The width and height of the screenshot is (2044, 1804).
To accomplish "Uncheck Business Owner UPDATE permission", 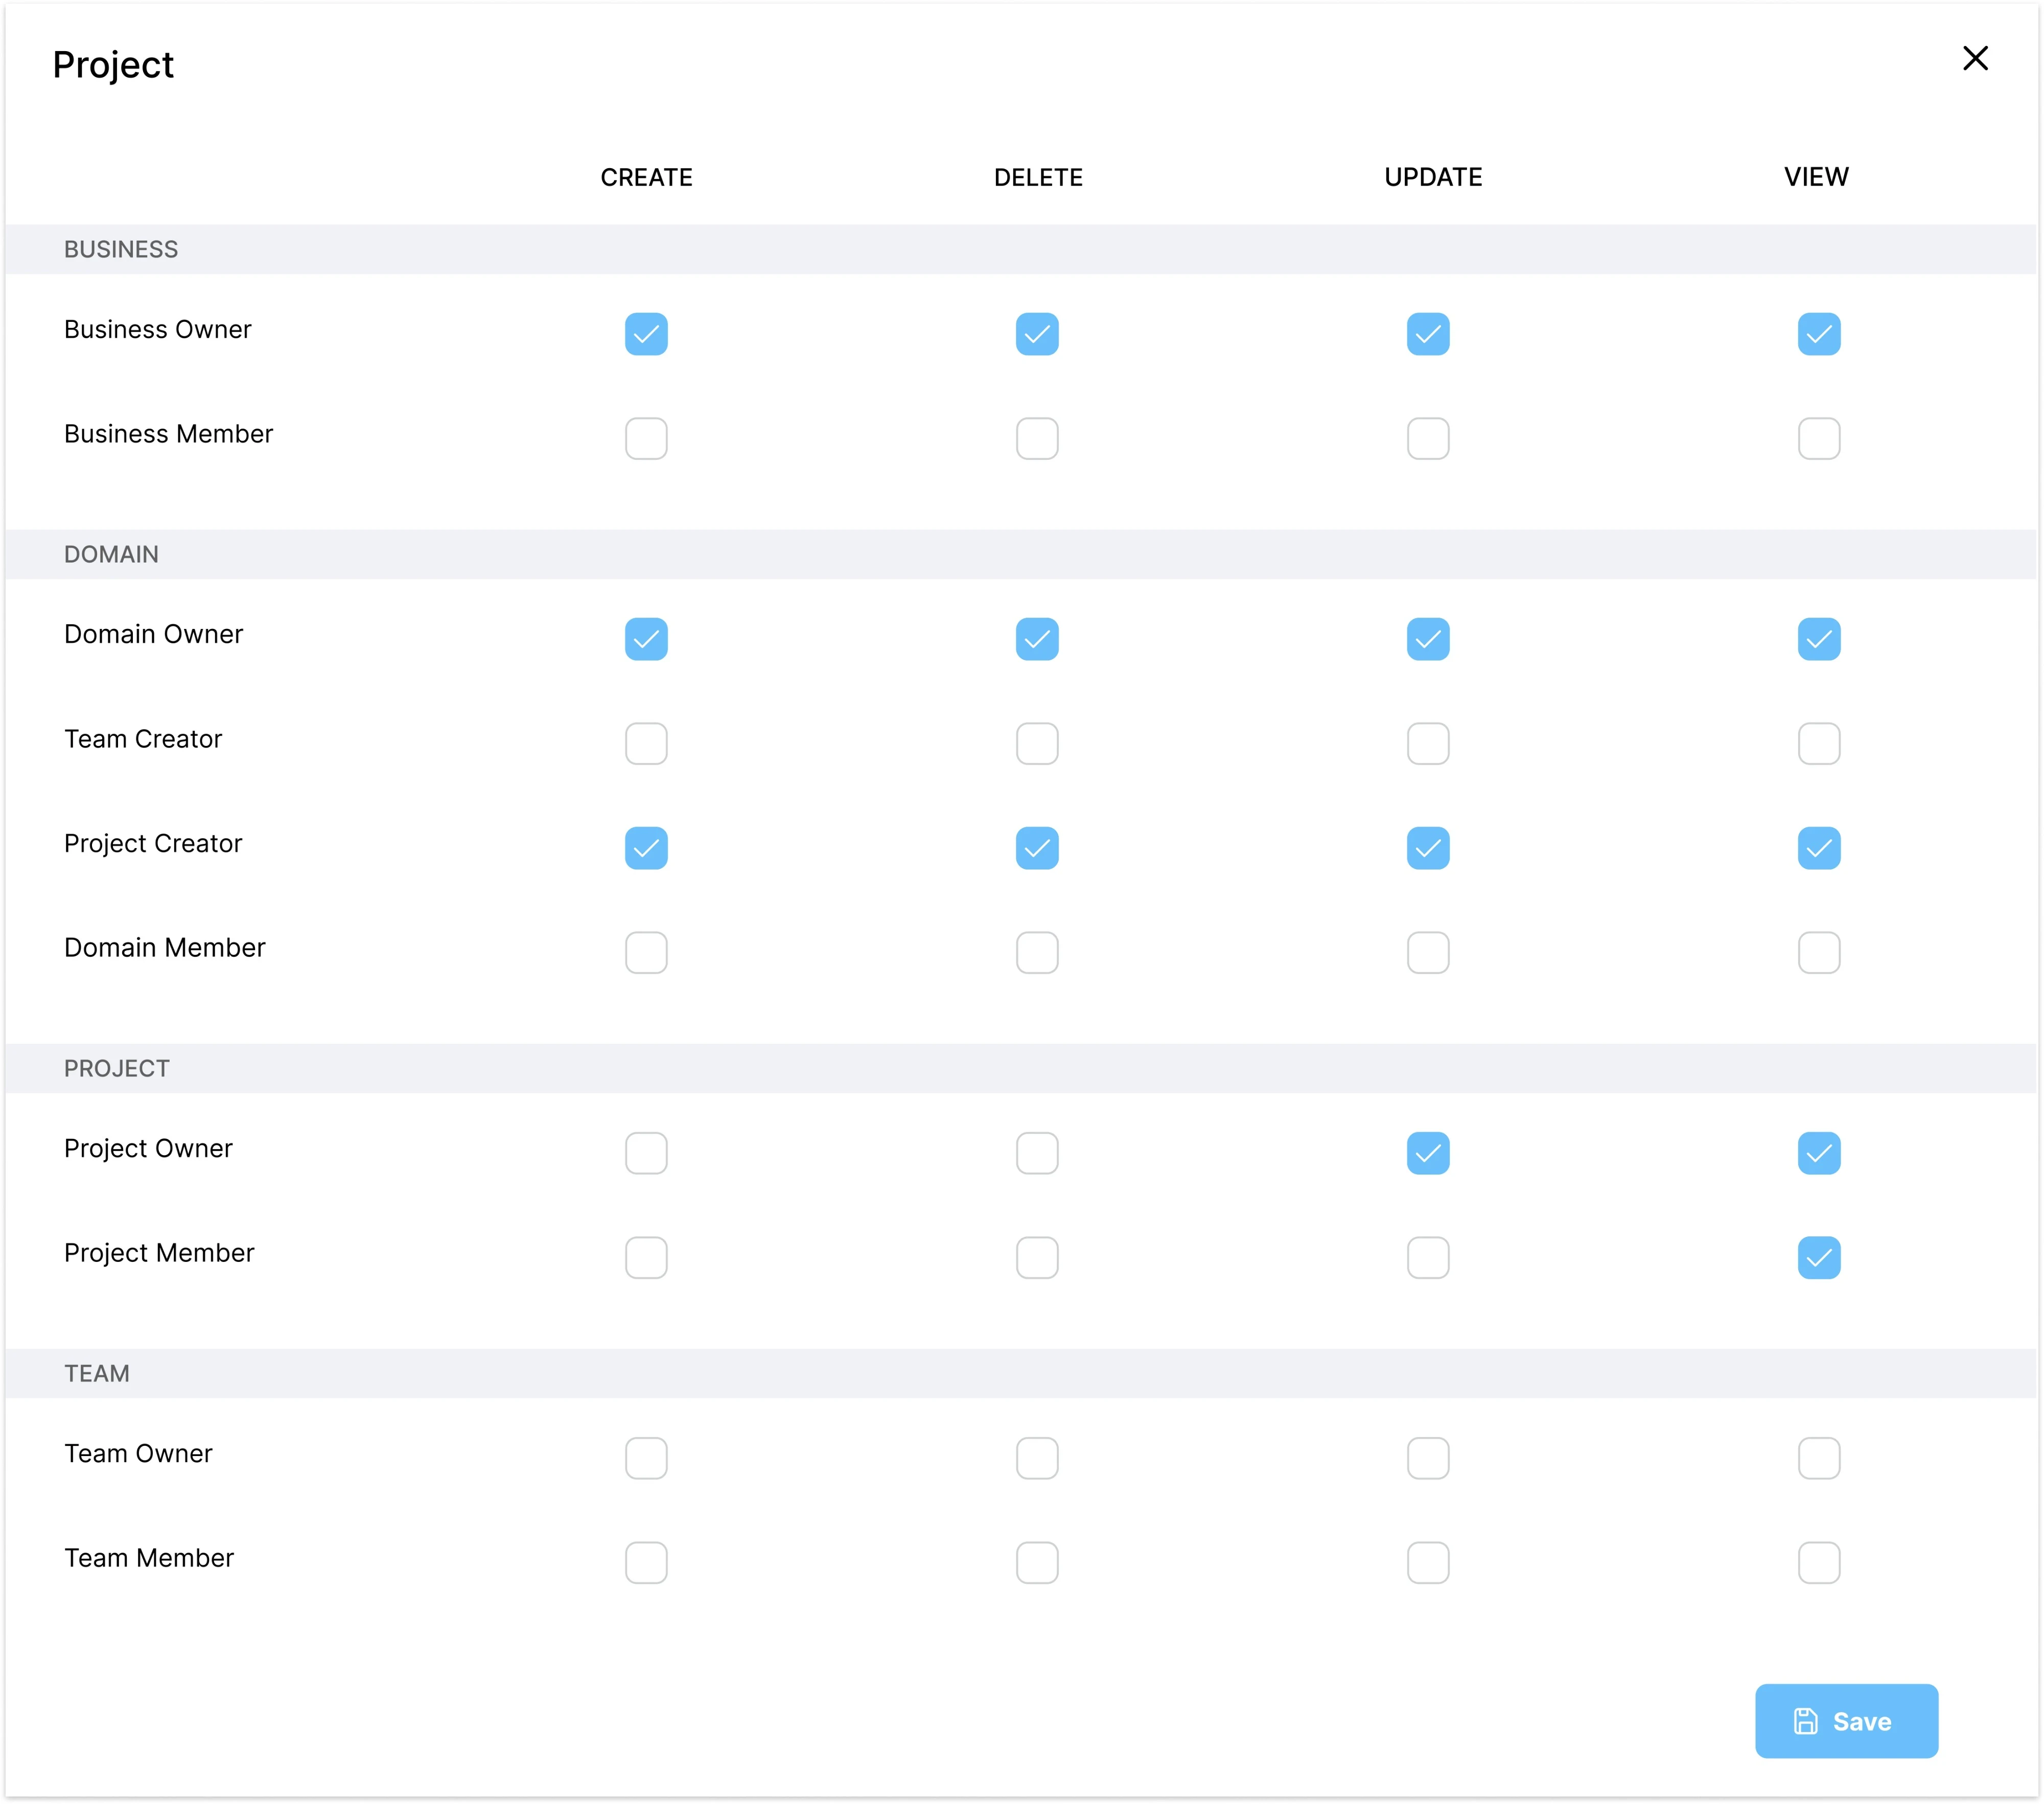I will click(1428, 334).
